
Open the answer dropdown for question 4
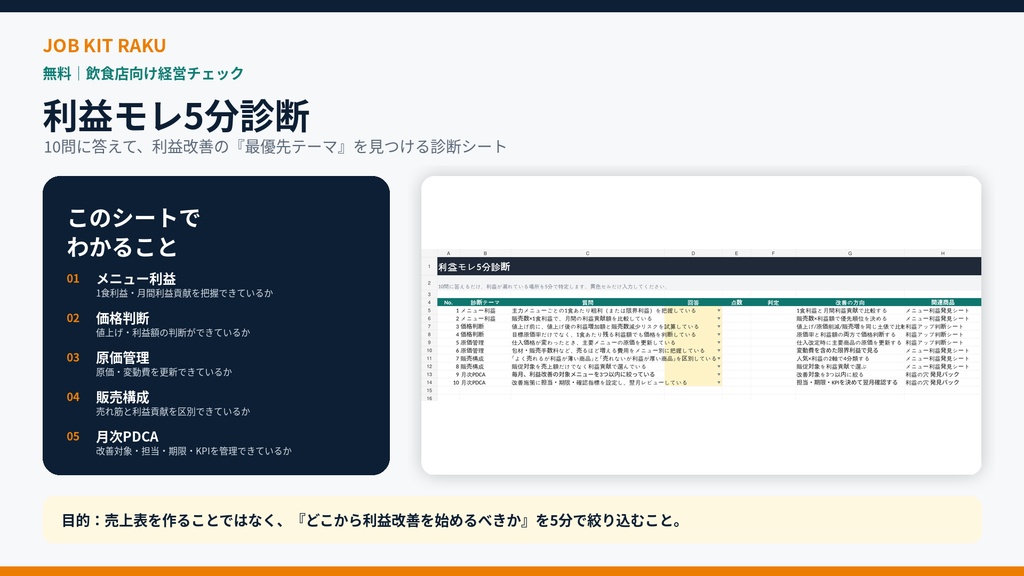click(719, 334)
